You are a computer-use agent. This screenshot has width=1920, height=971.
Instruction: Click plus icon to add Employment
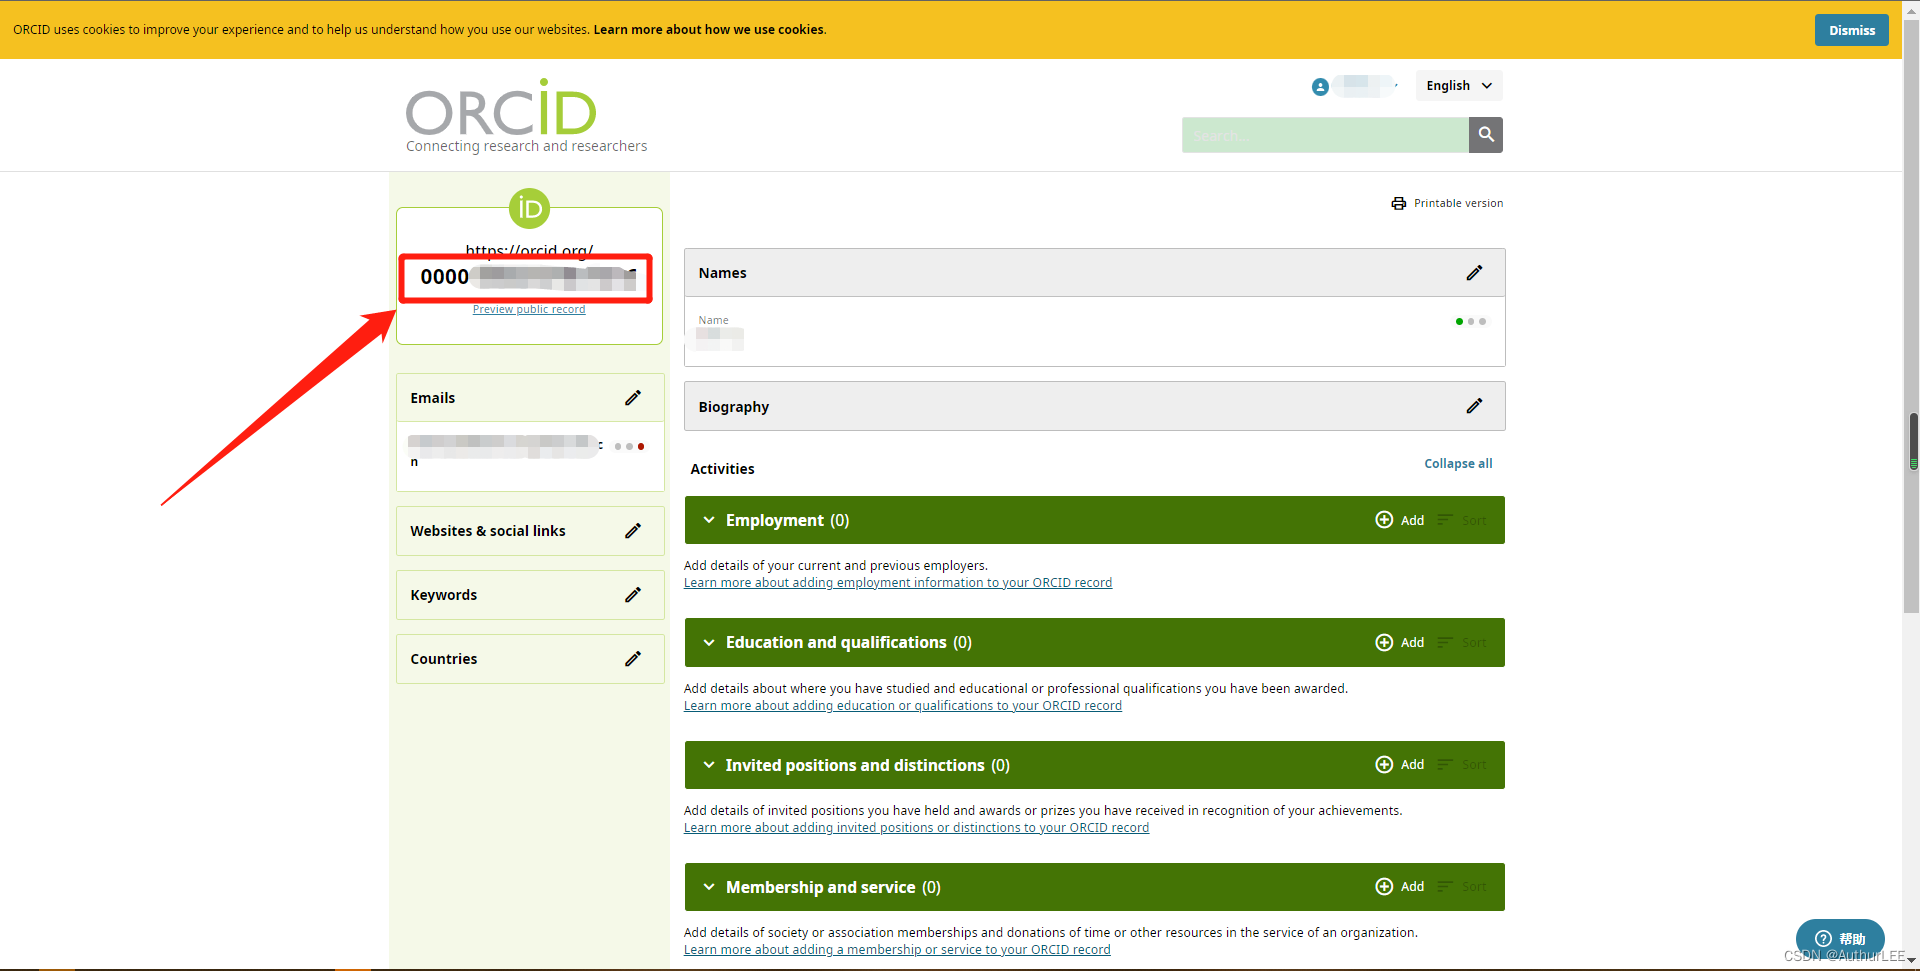[x=1384, y=520]
